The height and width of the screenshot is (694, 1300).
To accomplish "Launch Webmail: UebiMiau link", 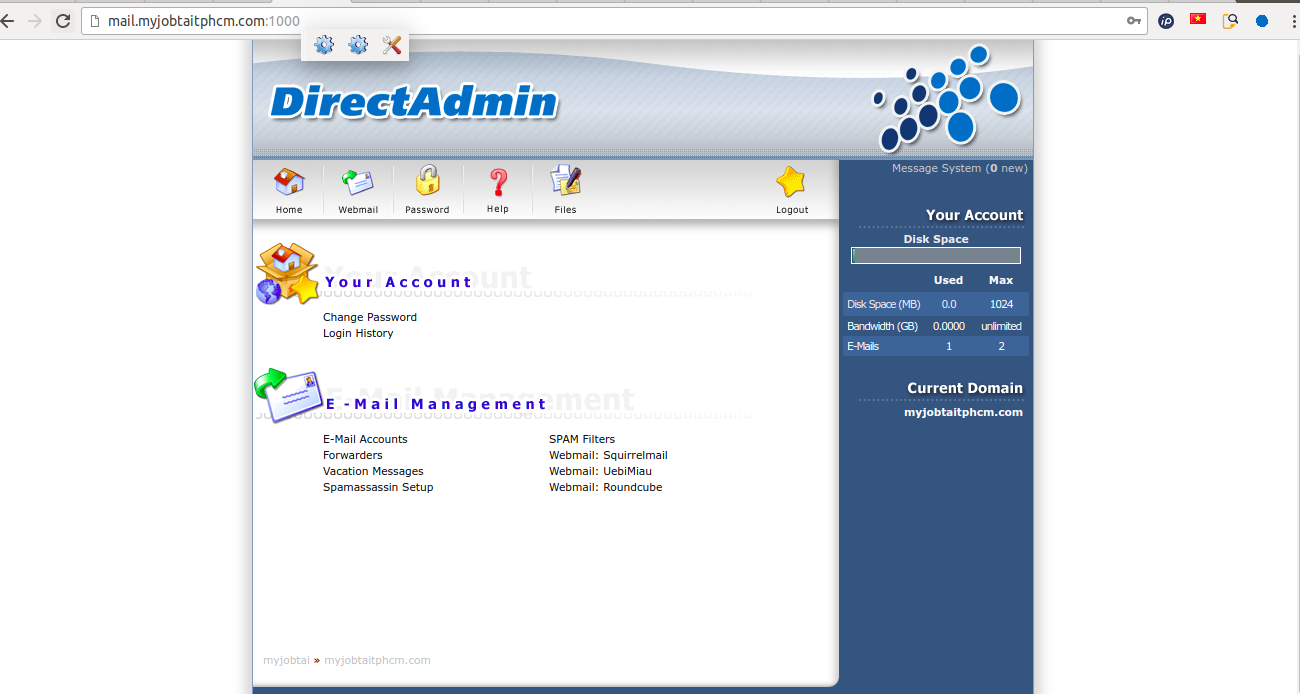I will pos(600,471).
